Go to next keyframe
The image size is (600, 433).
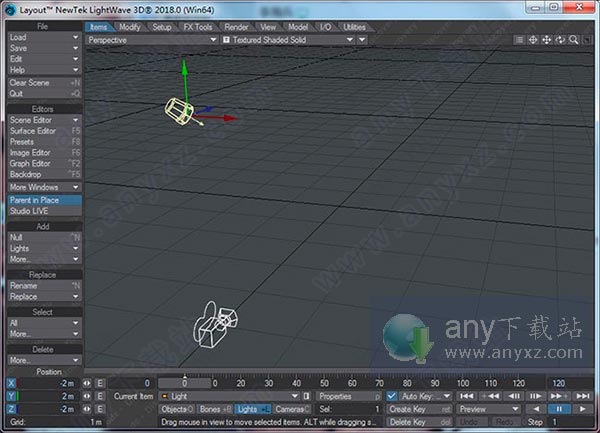click(x=559, y=396)
